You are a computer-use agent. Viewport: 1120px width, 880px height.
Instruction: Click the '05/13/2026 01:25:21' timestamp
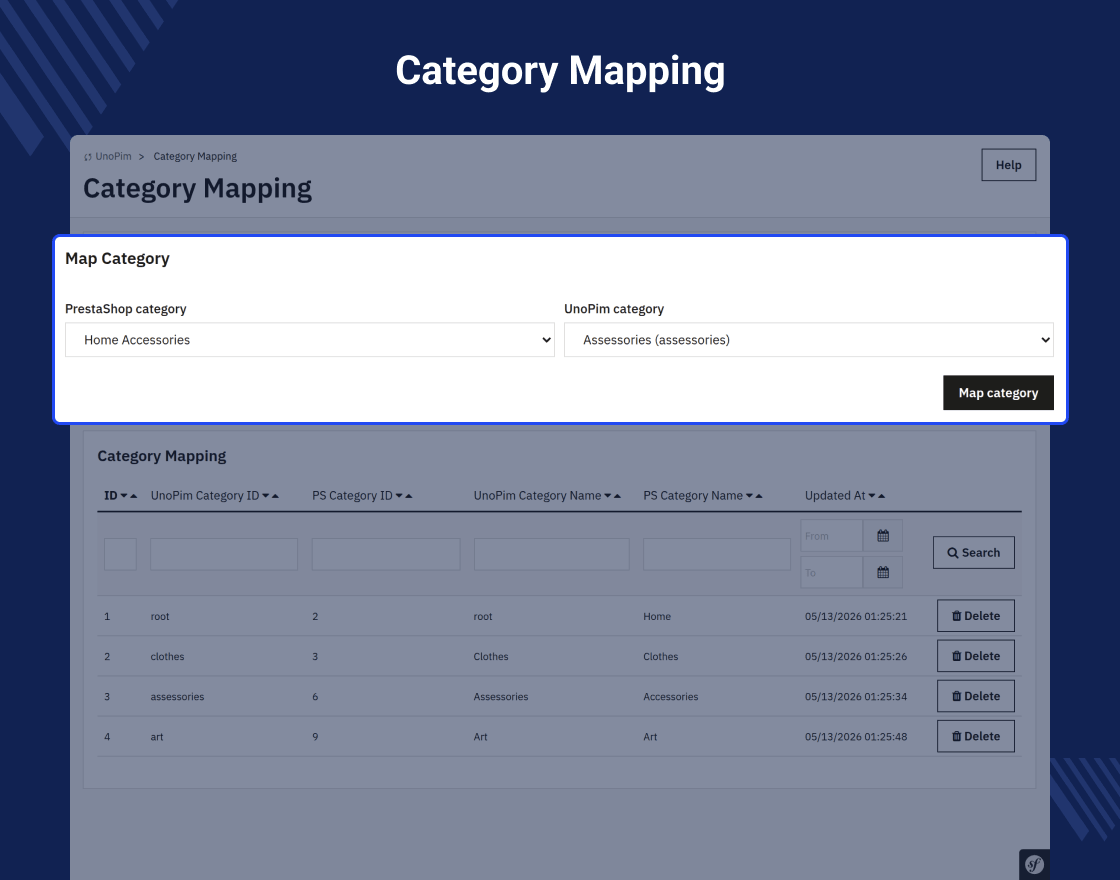[x=856, y=616]
